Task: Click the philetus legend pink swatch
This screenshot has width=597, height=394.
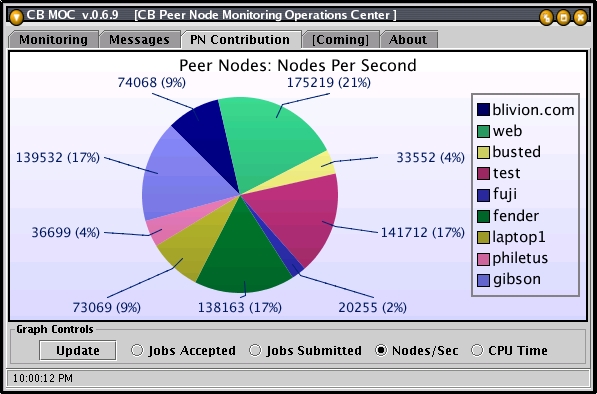Action: (x=483, y=258)
